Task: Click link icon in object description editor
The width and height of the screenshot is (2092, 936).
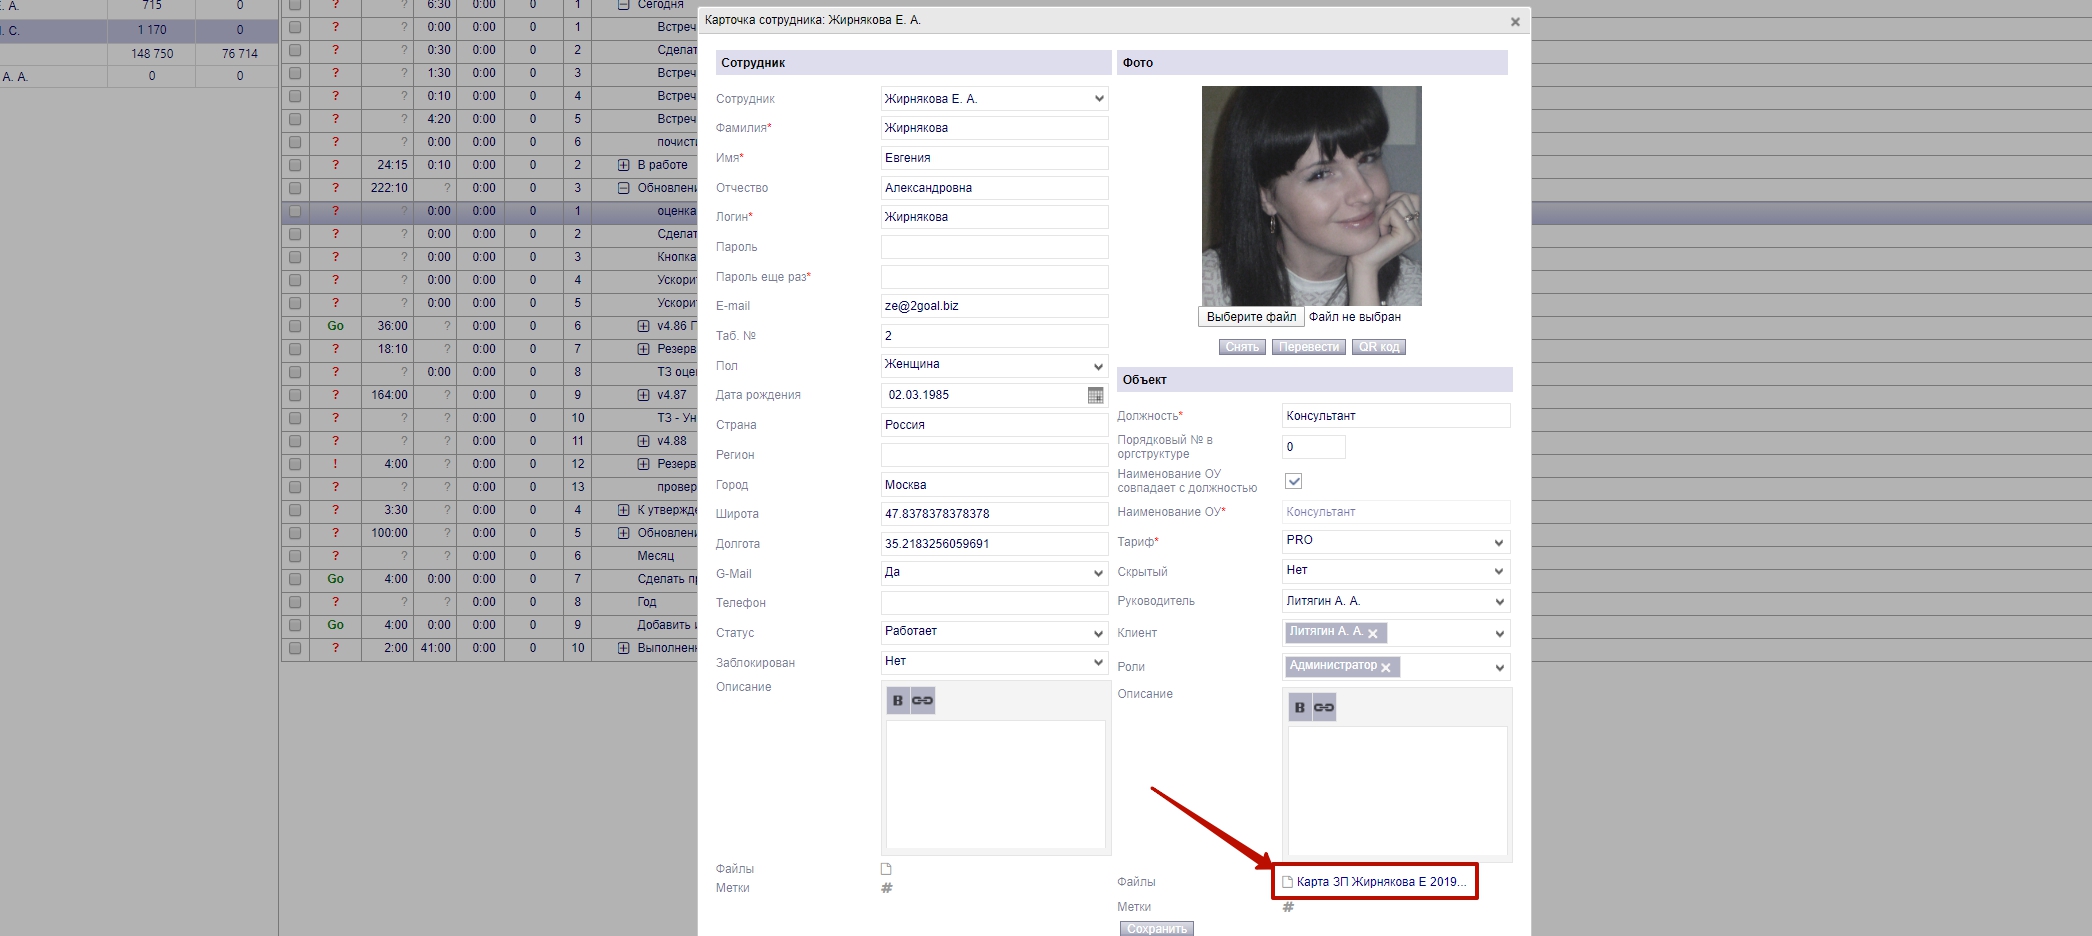Action: pos(1324,708)
